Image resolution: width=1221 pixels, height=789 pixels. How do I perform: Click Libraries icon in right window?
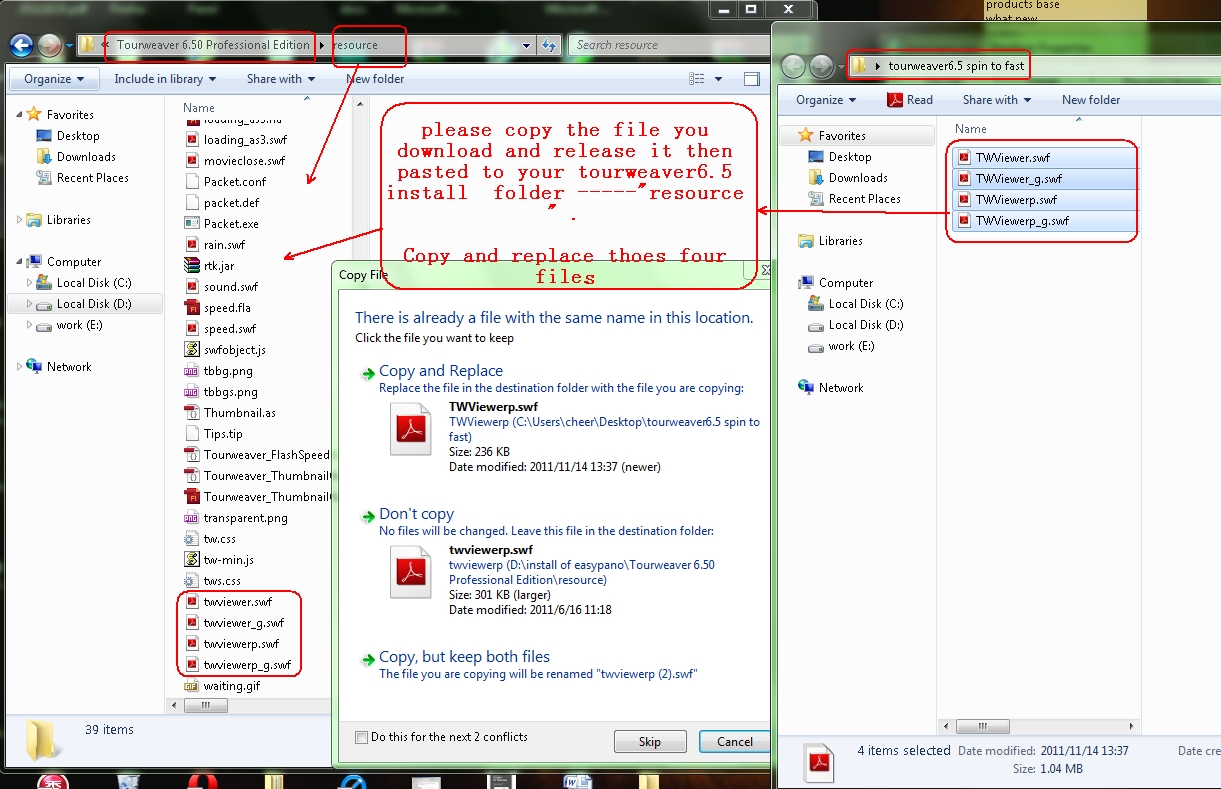click(x=806, y=241)
